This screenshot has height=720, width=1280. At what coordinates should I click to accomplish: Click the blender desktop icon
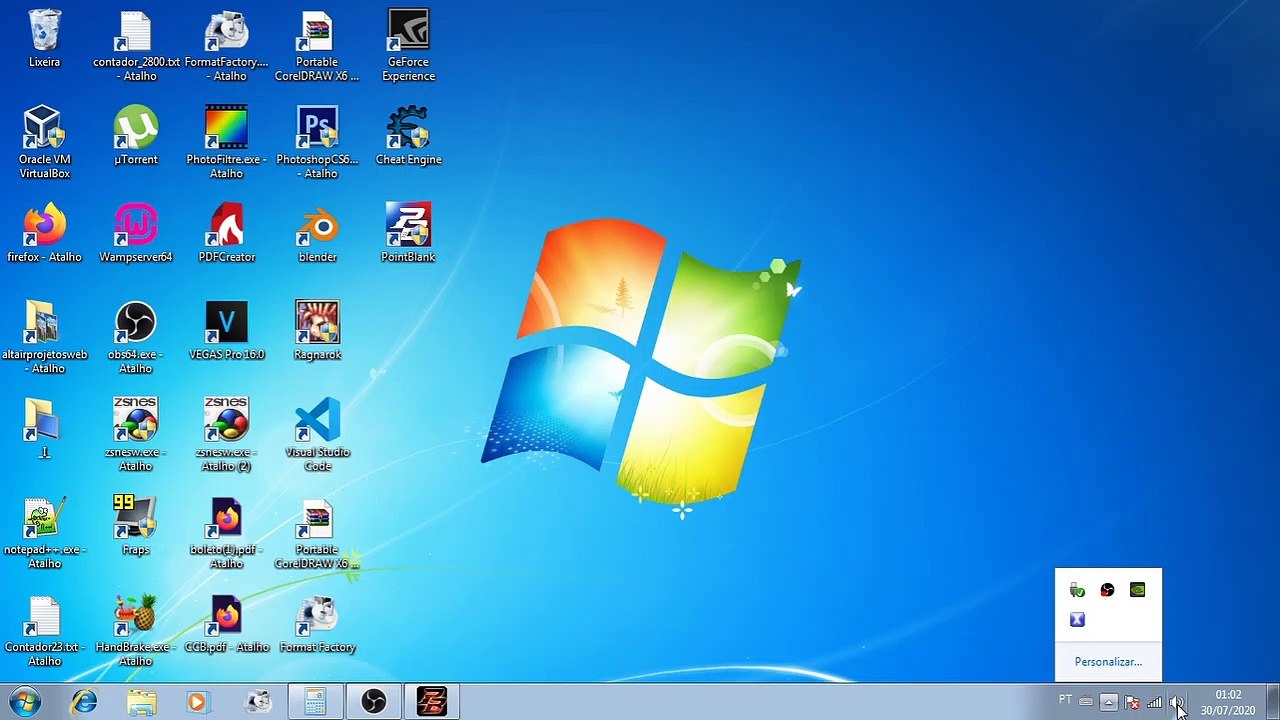click(x=317, y=233)
